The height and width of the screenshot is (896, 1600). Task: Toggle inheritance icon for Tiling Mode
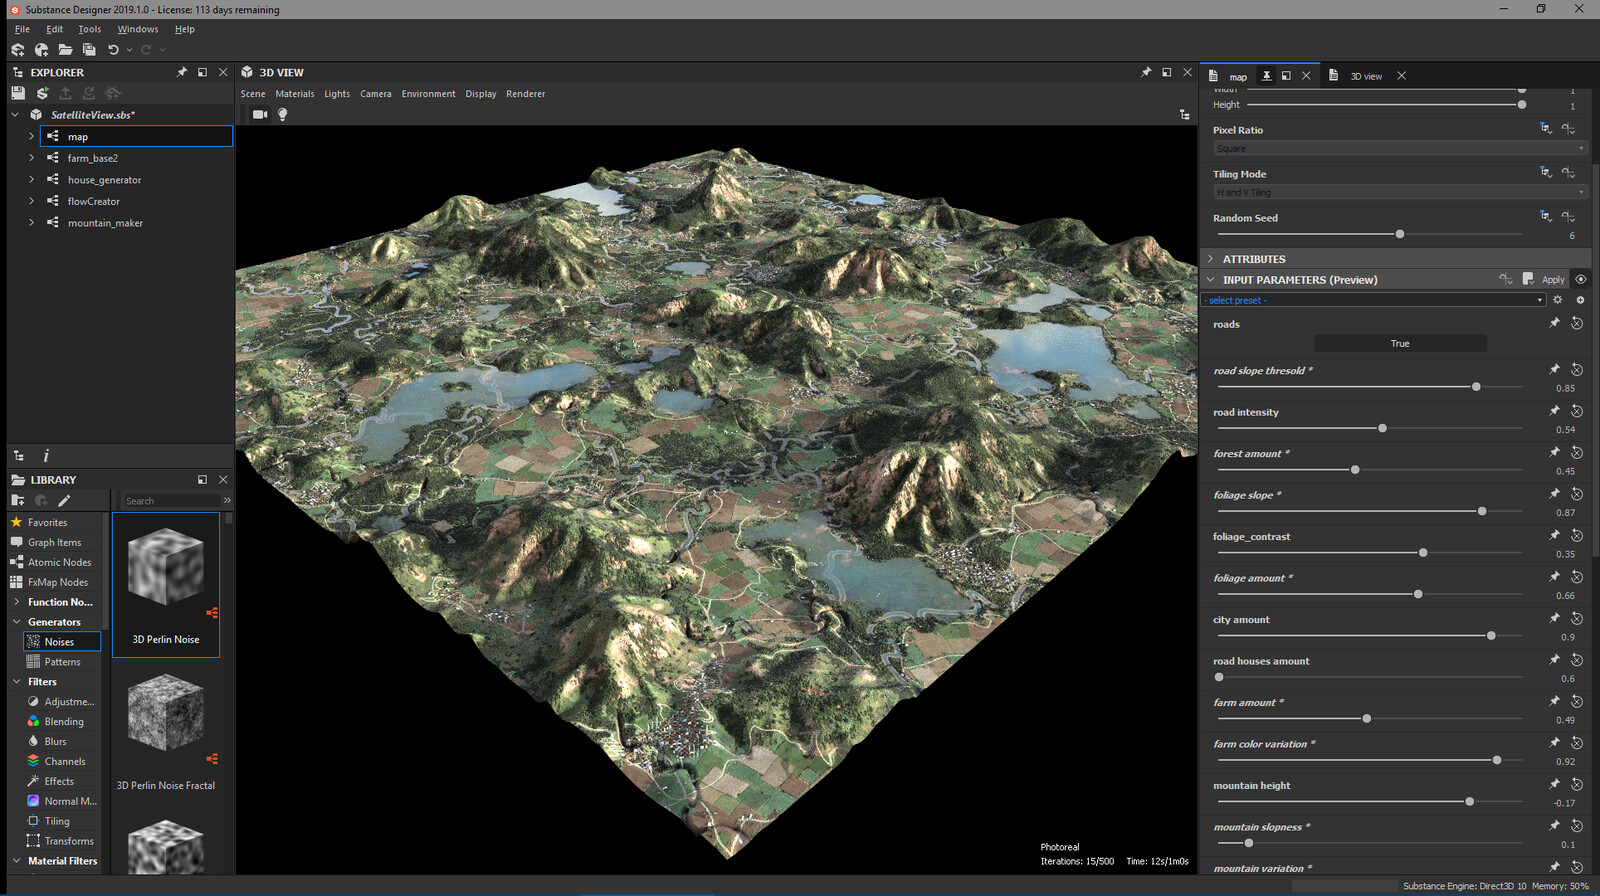(x=1546, y=172)
